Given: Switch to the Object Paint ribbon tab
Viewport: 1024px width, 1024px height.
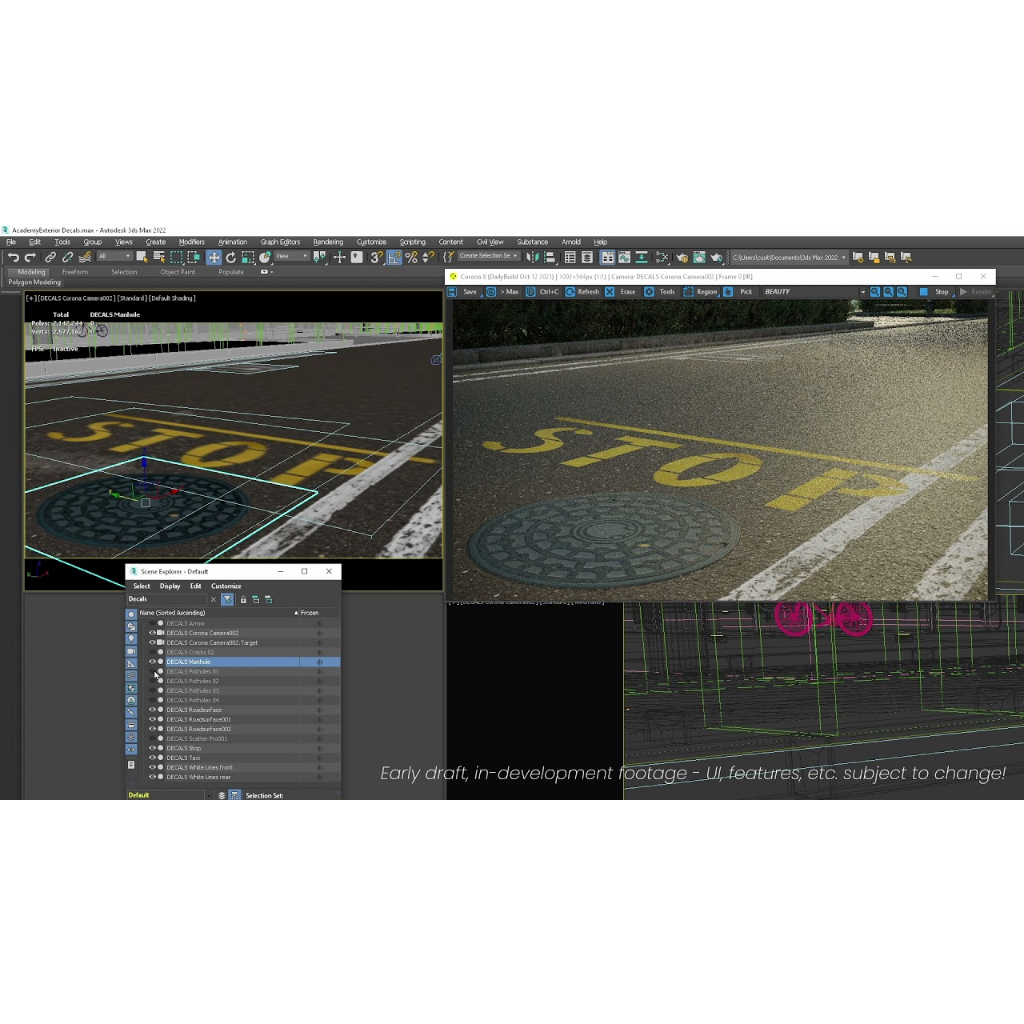Looking at the screenshot, I should (x=178, y=272).
